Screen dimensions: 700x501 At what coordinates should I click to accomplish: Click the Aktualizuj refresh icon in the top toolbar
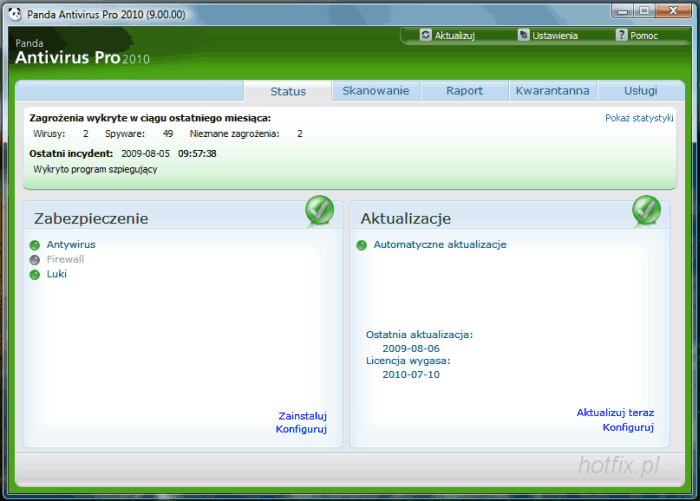(x=426, y=35)
